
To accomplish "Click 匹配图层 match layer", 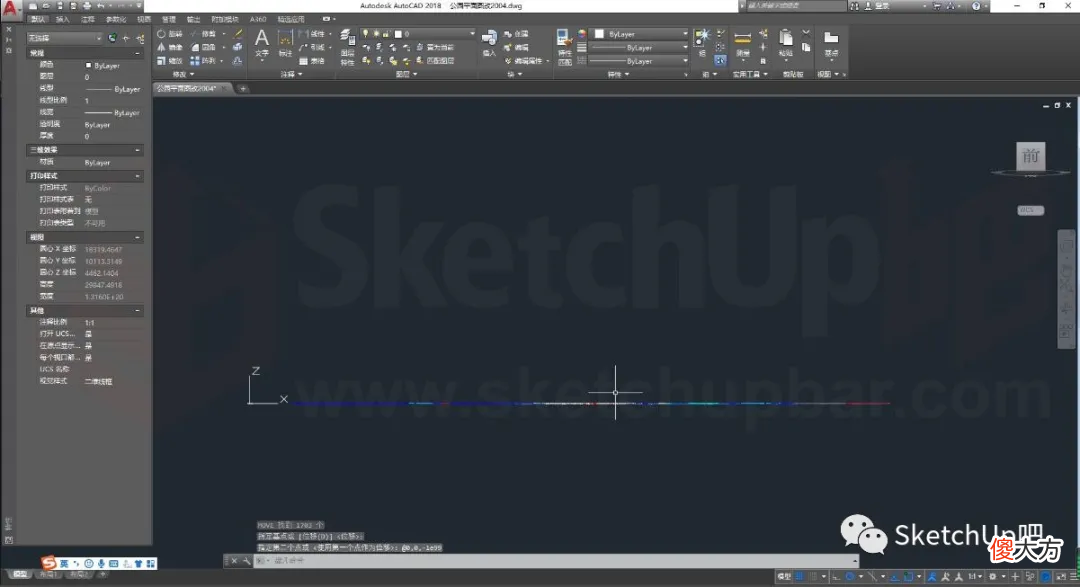I will point(435,61).
